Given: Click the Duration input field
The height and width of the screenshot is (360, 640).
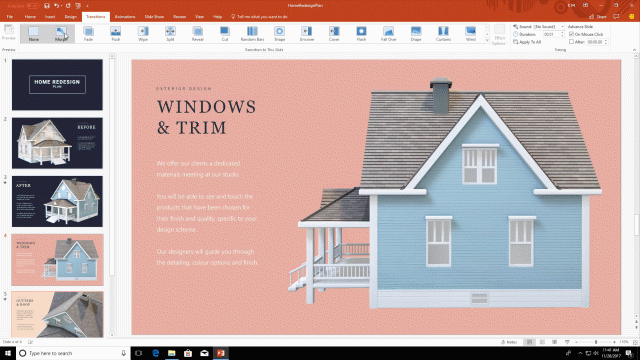Looking at the screenshot, I should point(551,34).
